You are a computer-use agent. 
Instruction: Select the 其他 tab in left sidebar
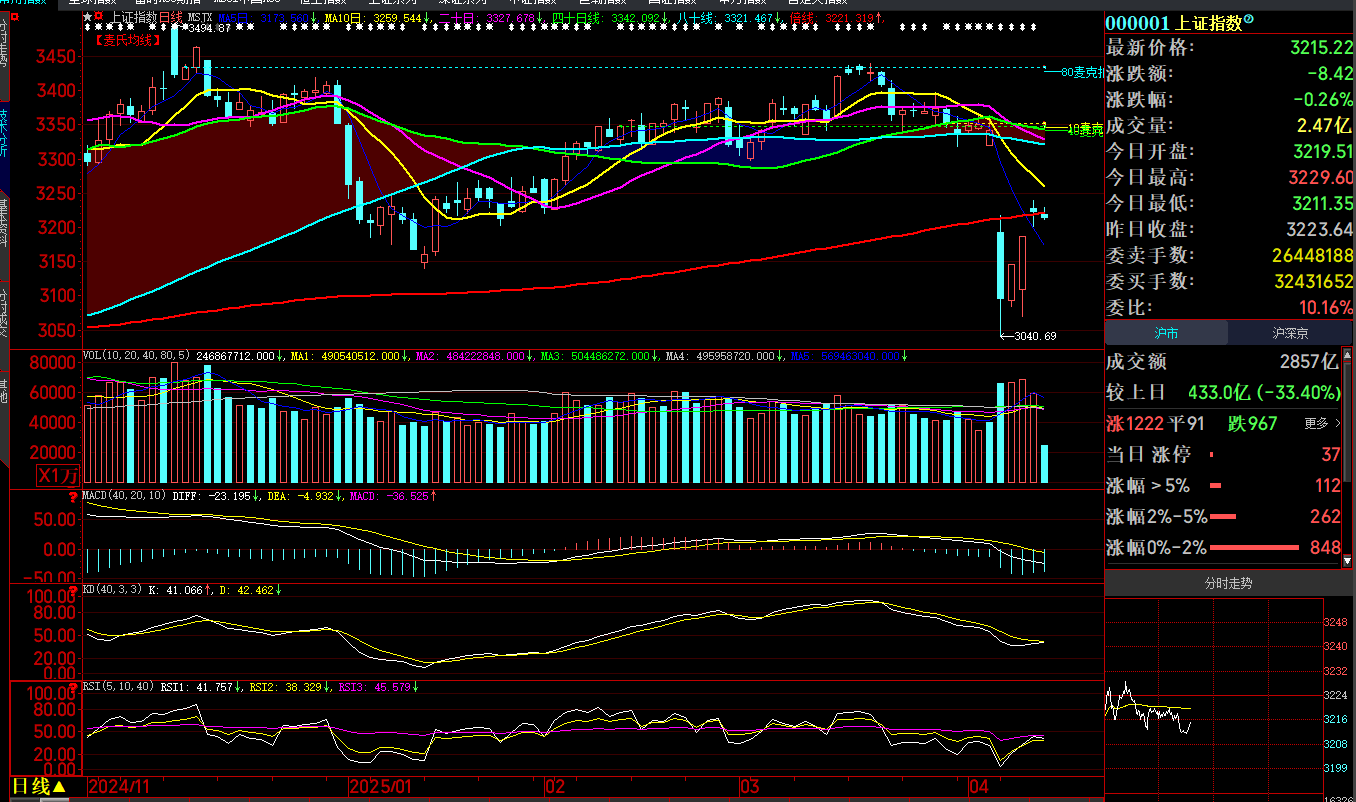(4, 390)
